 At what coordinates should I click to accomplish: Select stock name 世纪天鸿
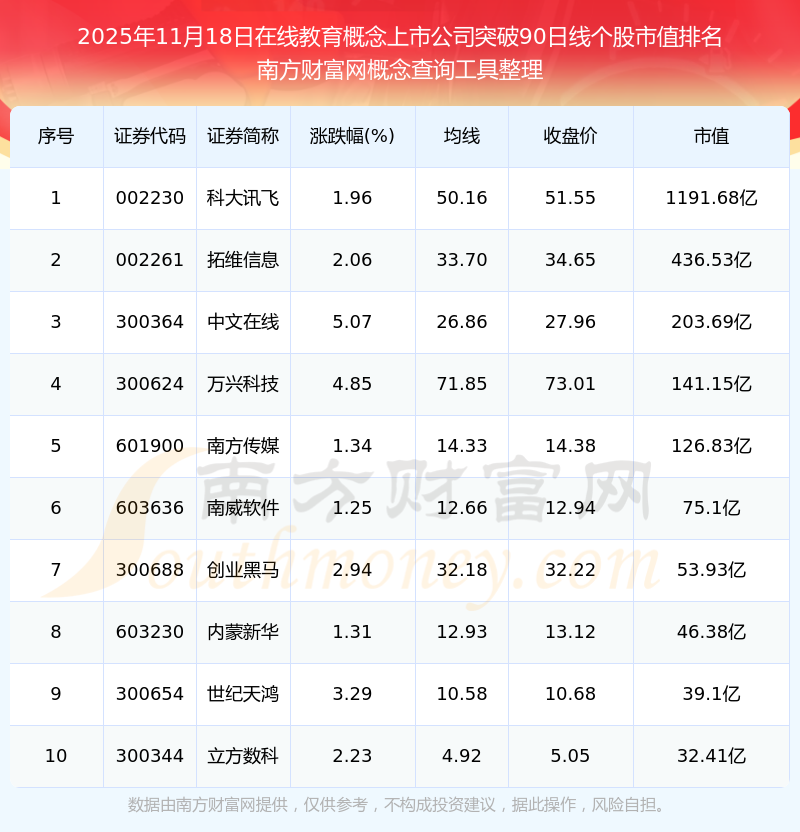243,695
